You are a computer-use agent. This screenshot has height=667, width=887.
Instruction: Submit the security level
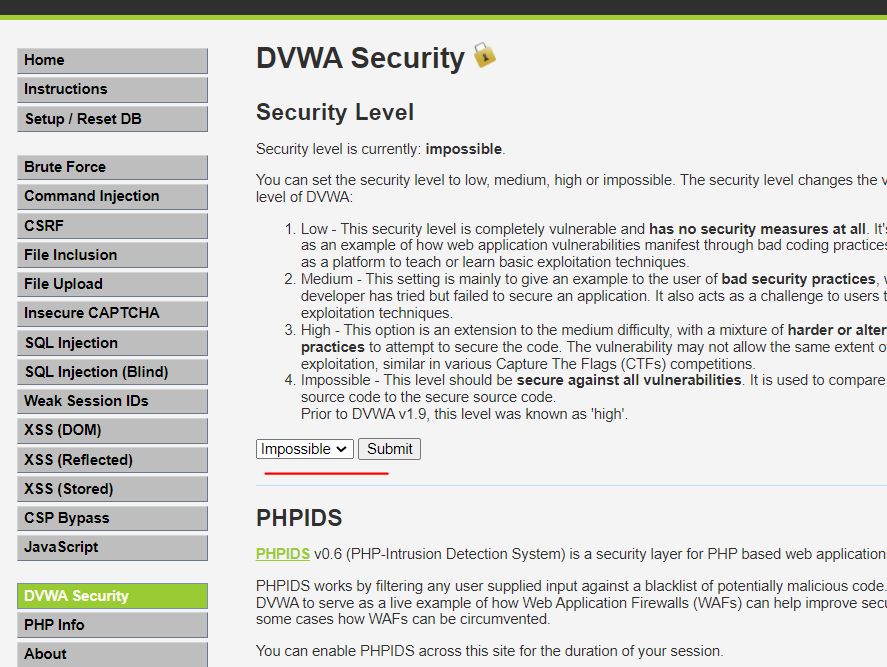389,449
